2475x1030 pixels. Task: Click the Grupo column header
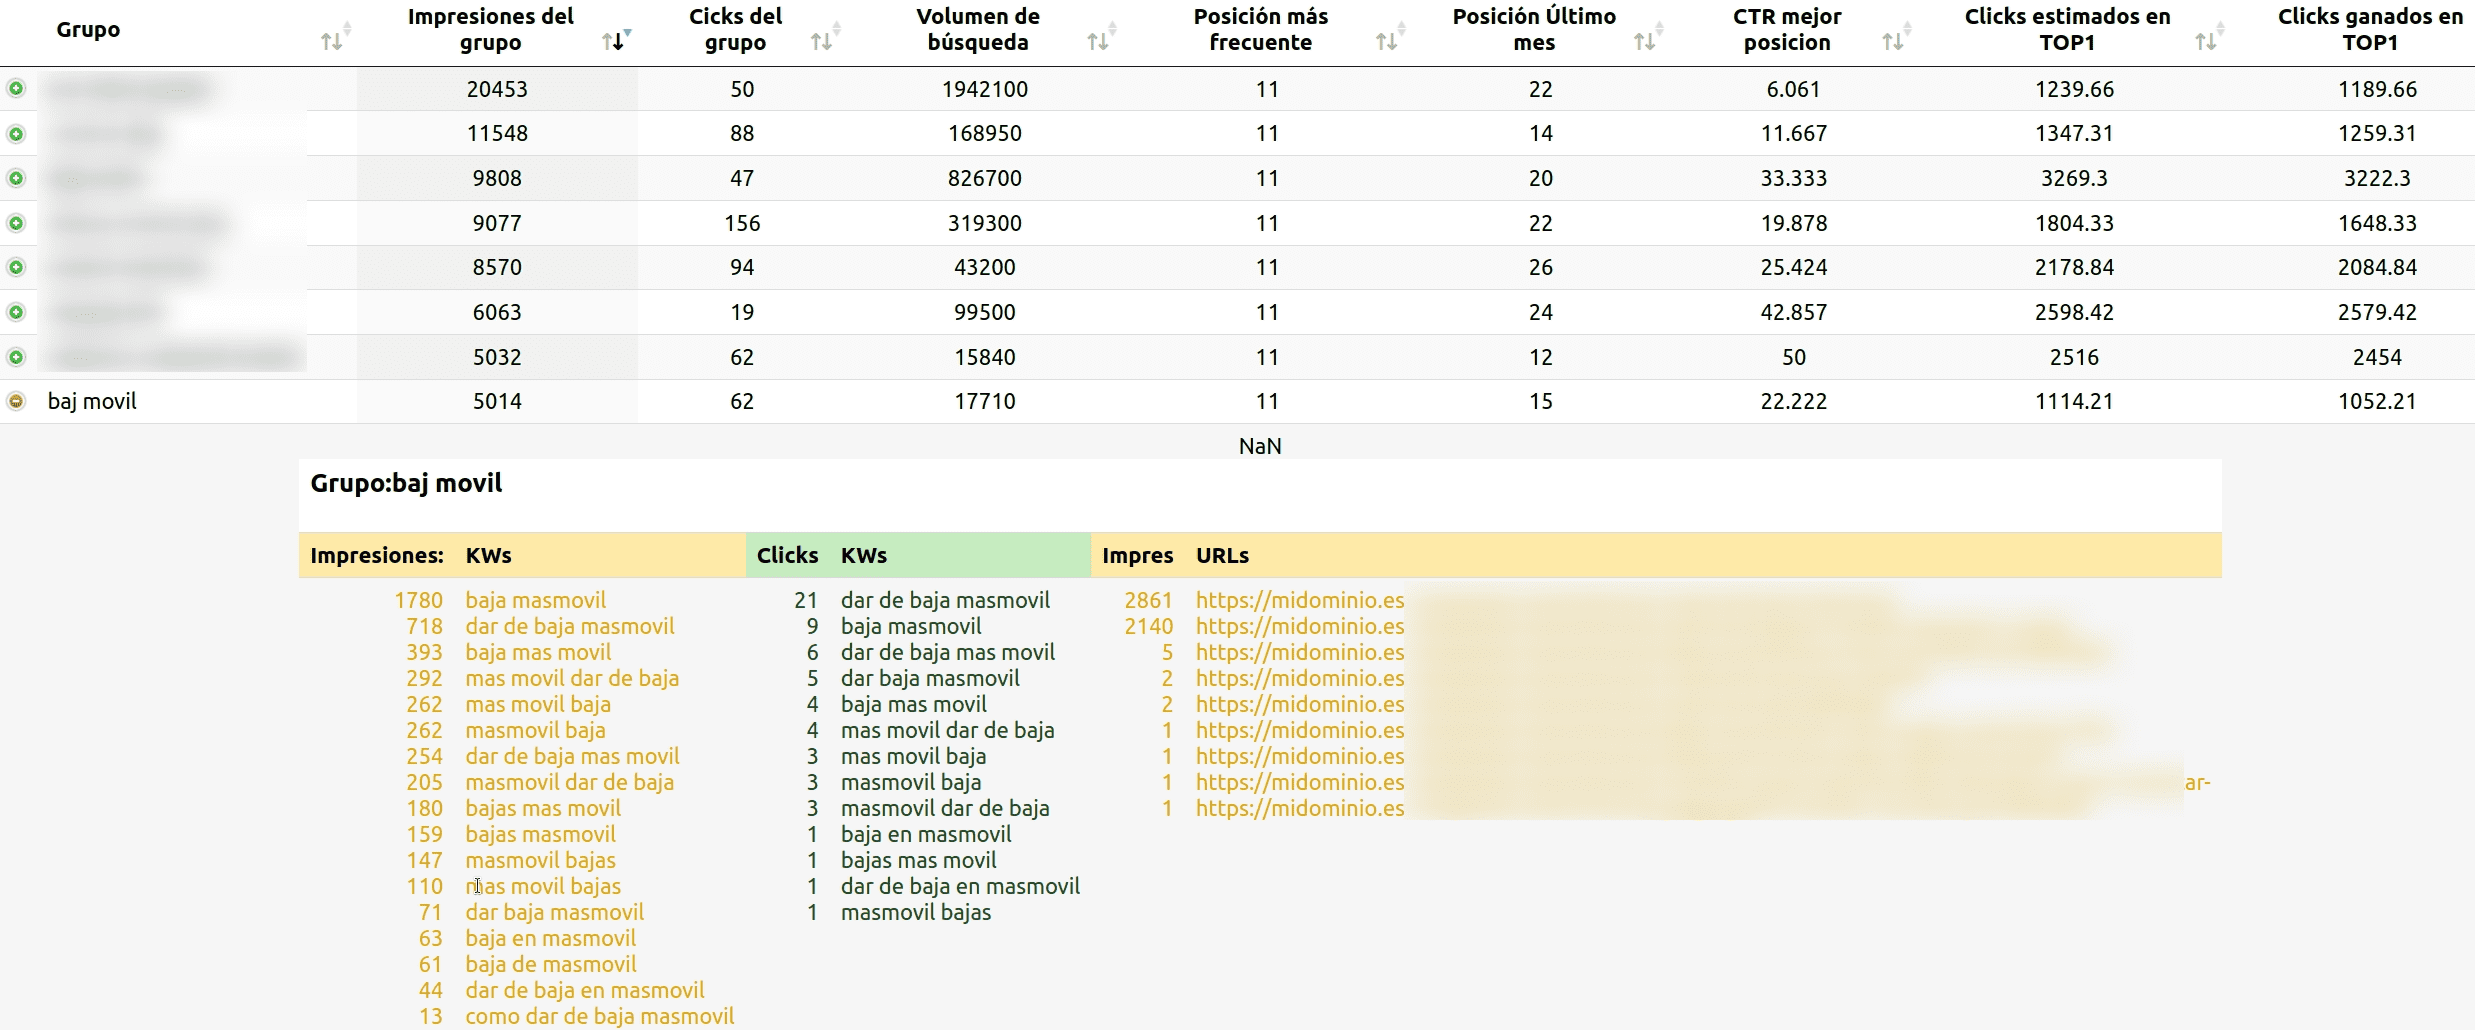(88, 29)
